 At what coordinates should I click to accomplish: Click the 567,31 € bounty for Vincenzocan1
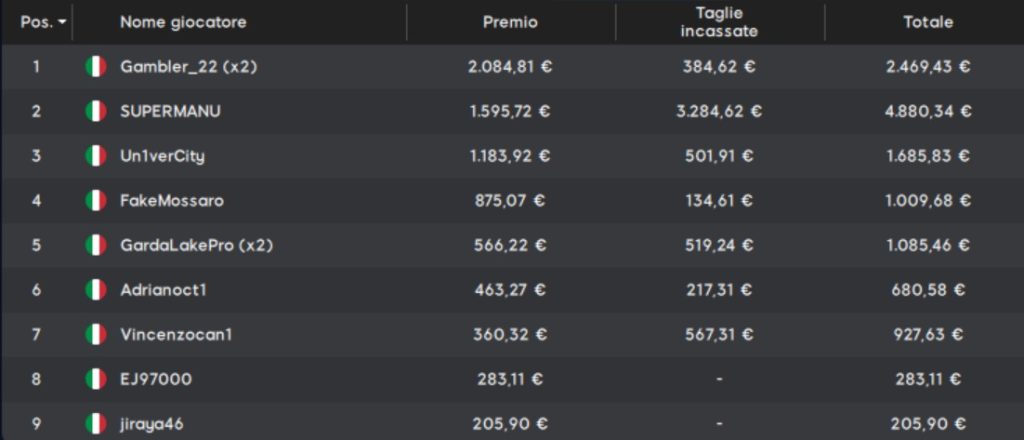(719, 335)
